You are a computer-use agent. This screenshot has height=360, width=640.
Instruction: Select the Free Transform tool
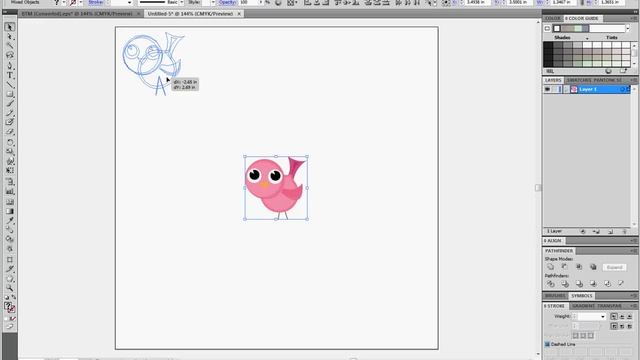tap(10, 171)
